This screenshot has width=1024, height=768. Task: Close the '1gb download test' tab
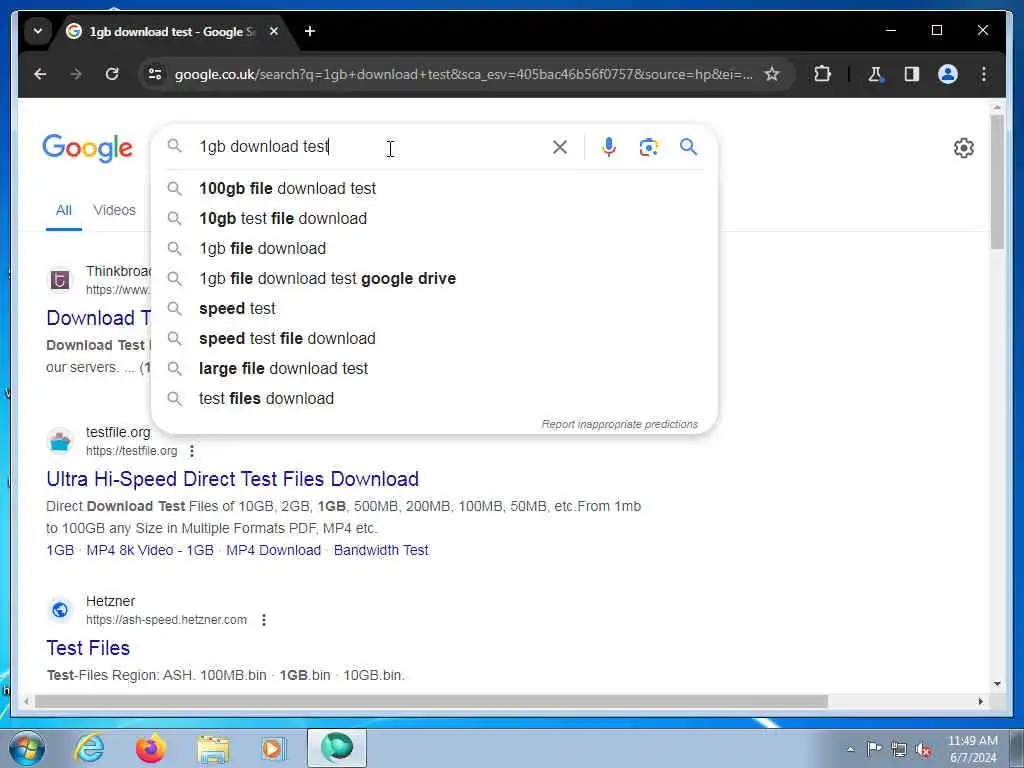tap(274, 31)
